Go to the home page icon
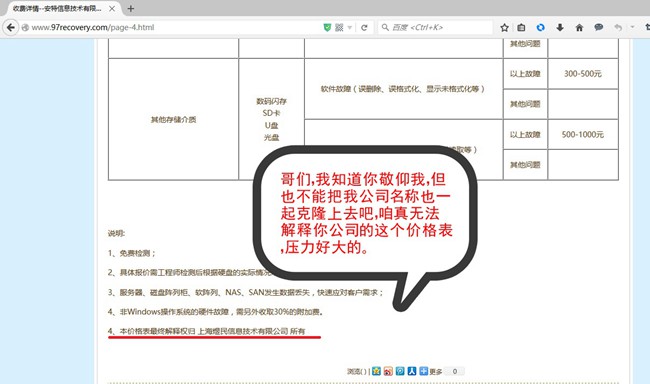 pyautogui.click(x=579, y=27)
